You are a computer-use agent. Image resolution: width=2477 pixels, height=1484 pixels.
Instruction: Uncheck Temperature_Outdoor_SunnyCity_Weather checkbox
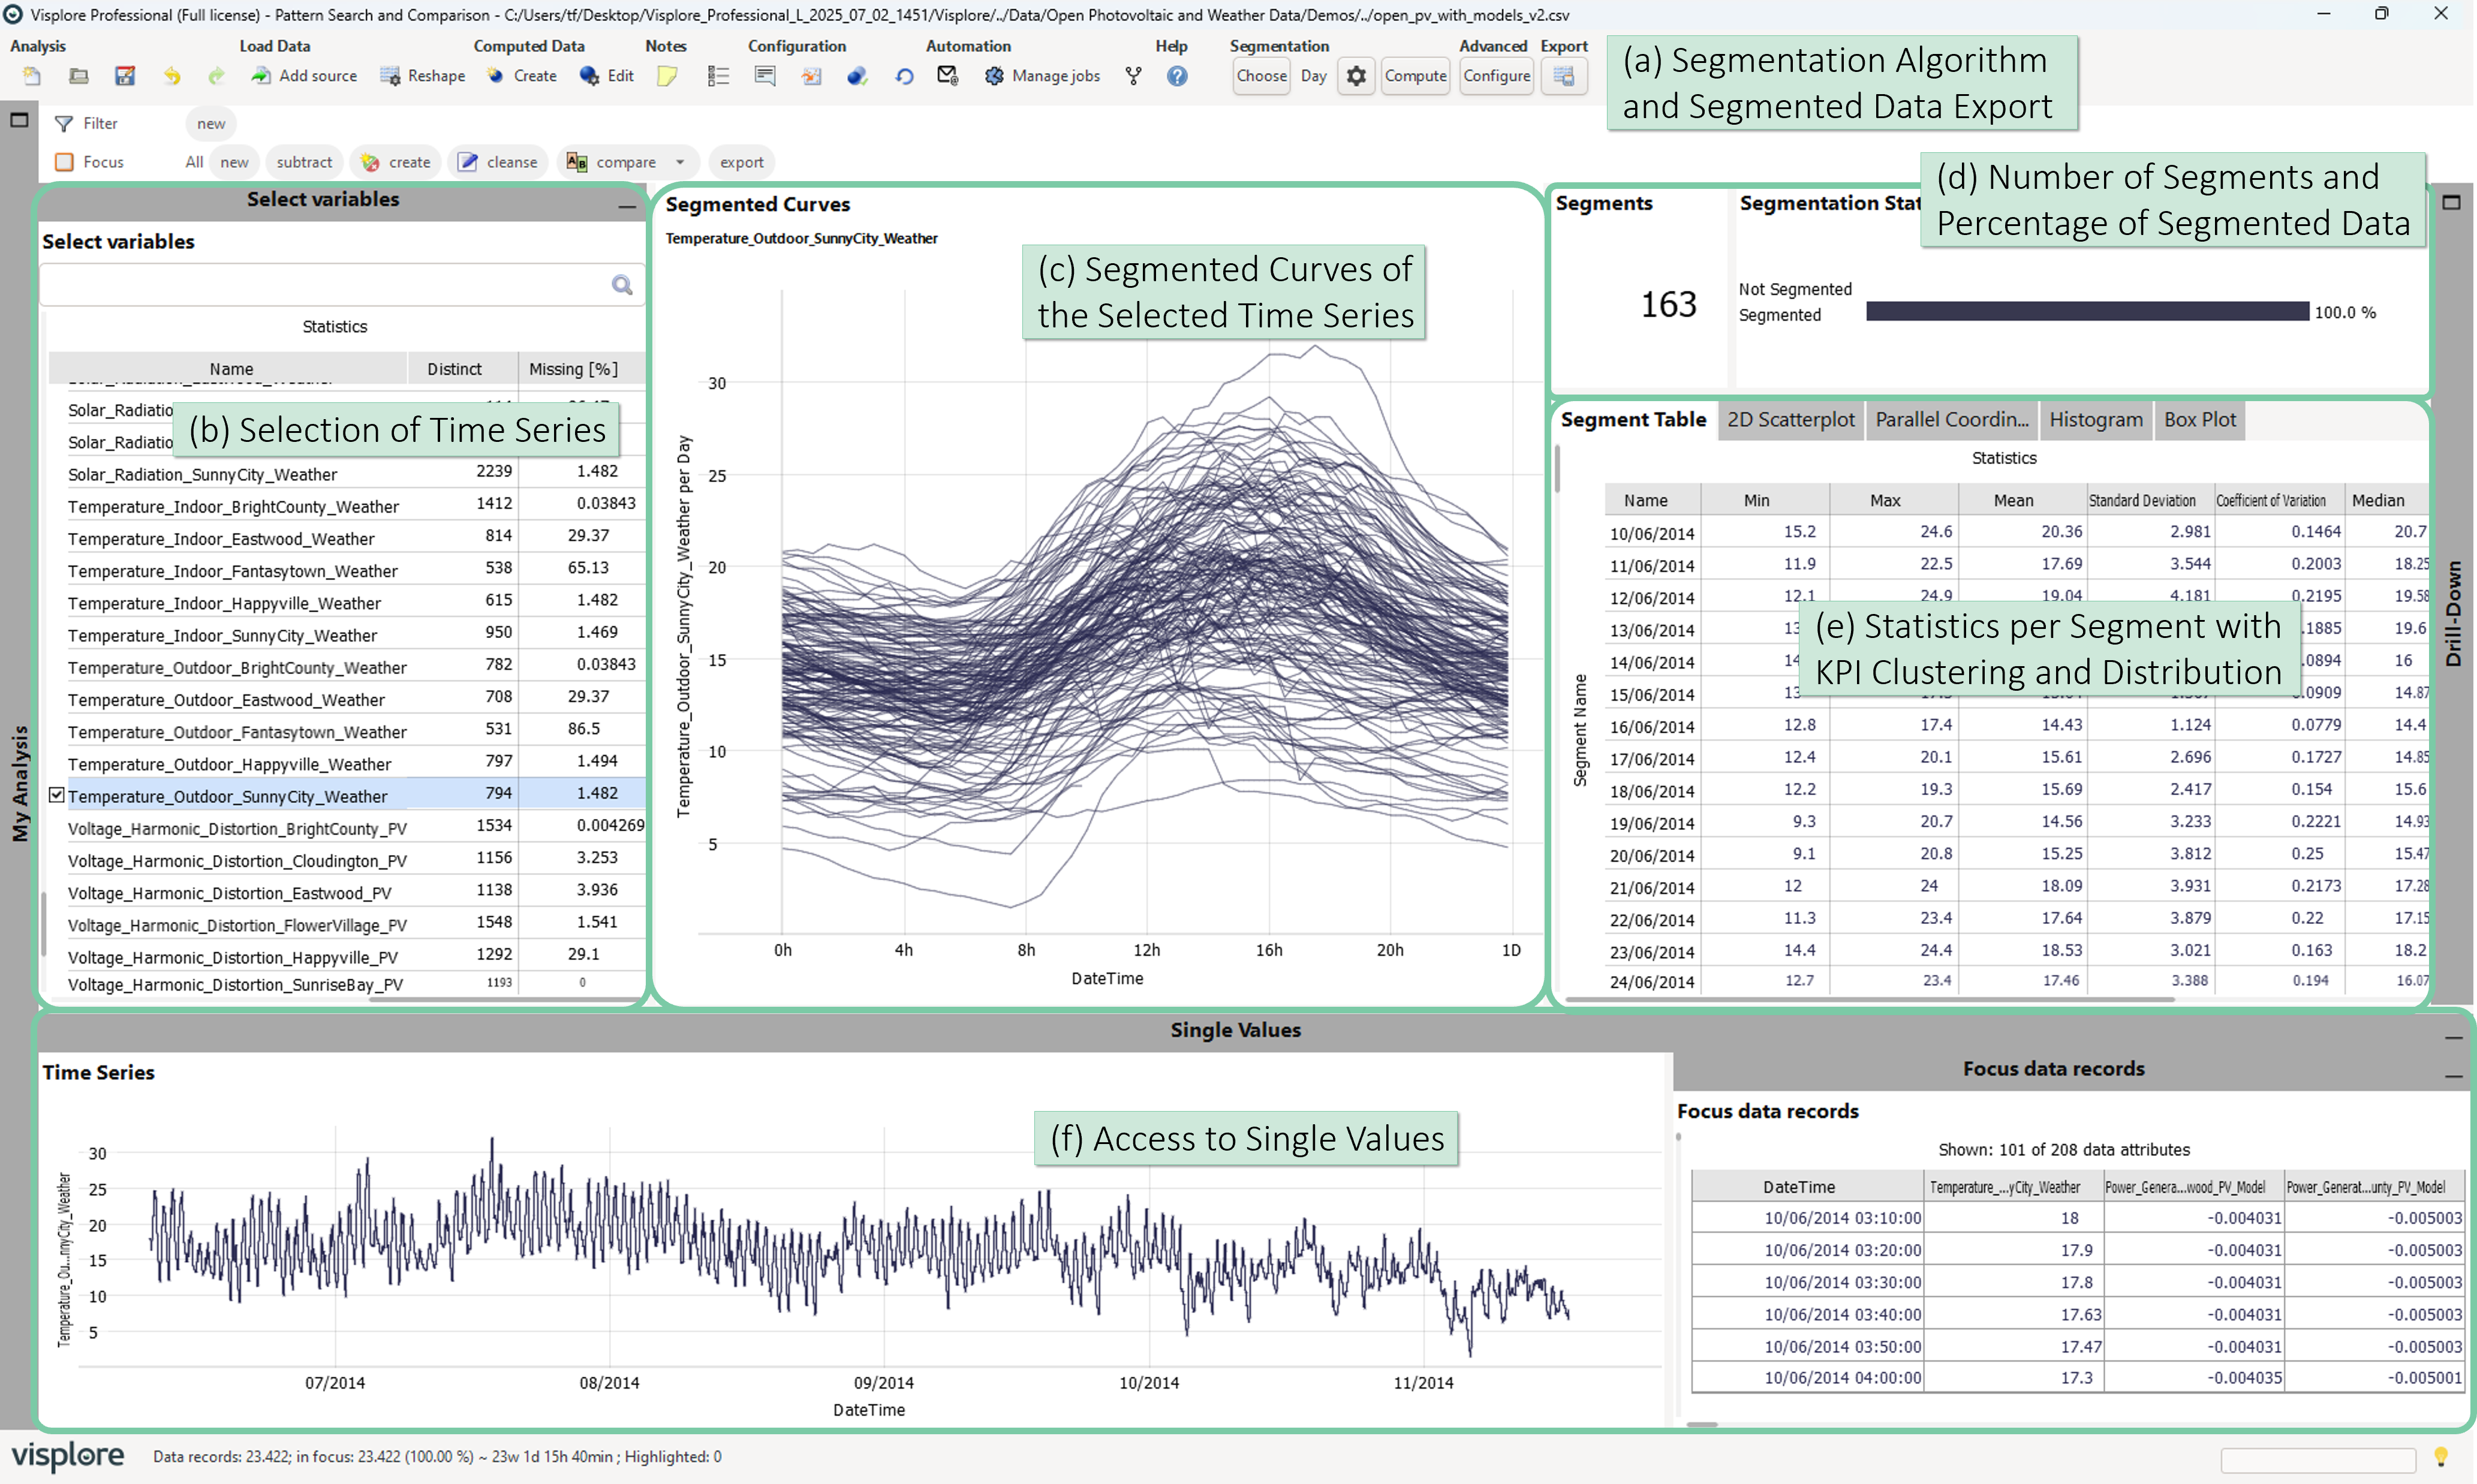(57, 795)
